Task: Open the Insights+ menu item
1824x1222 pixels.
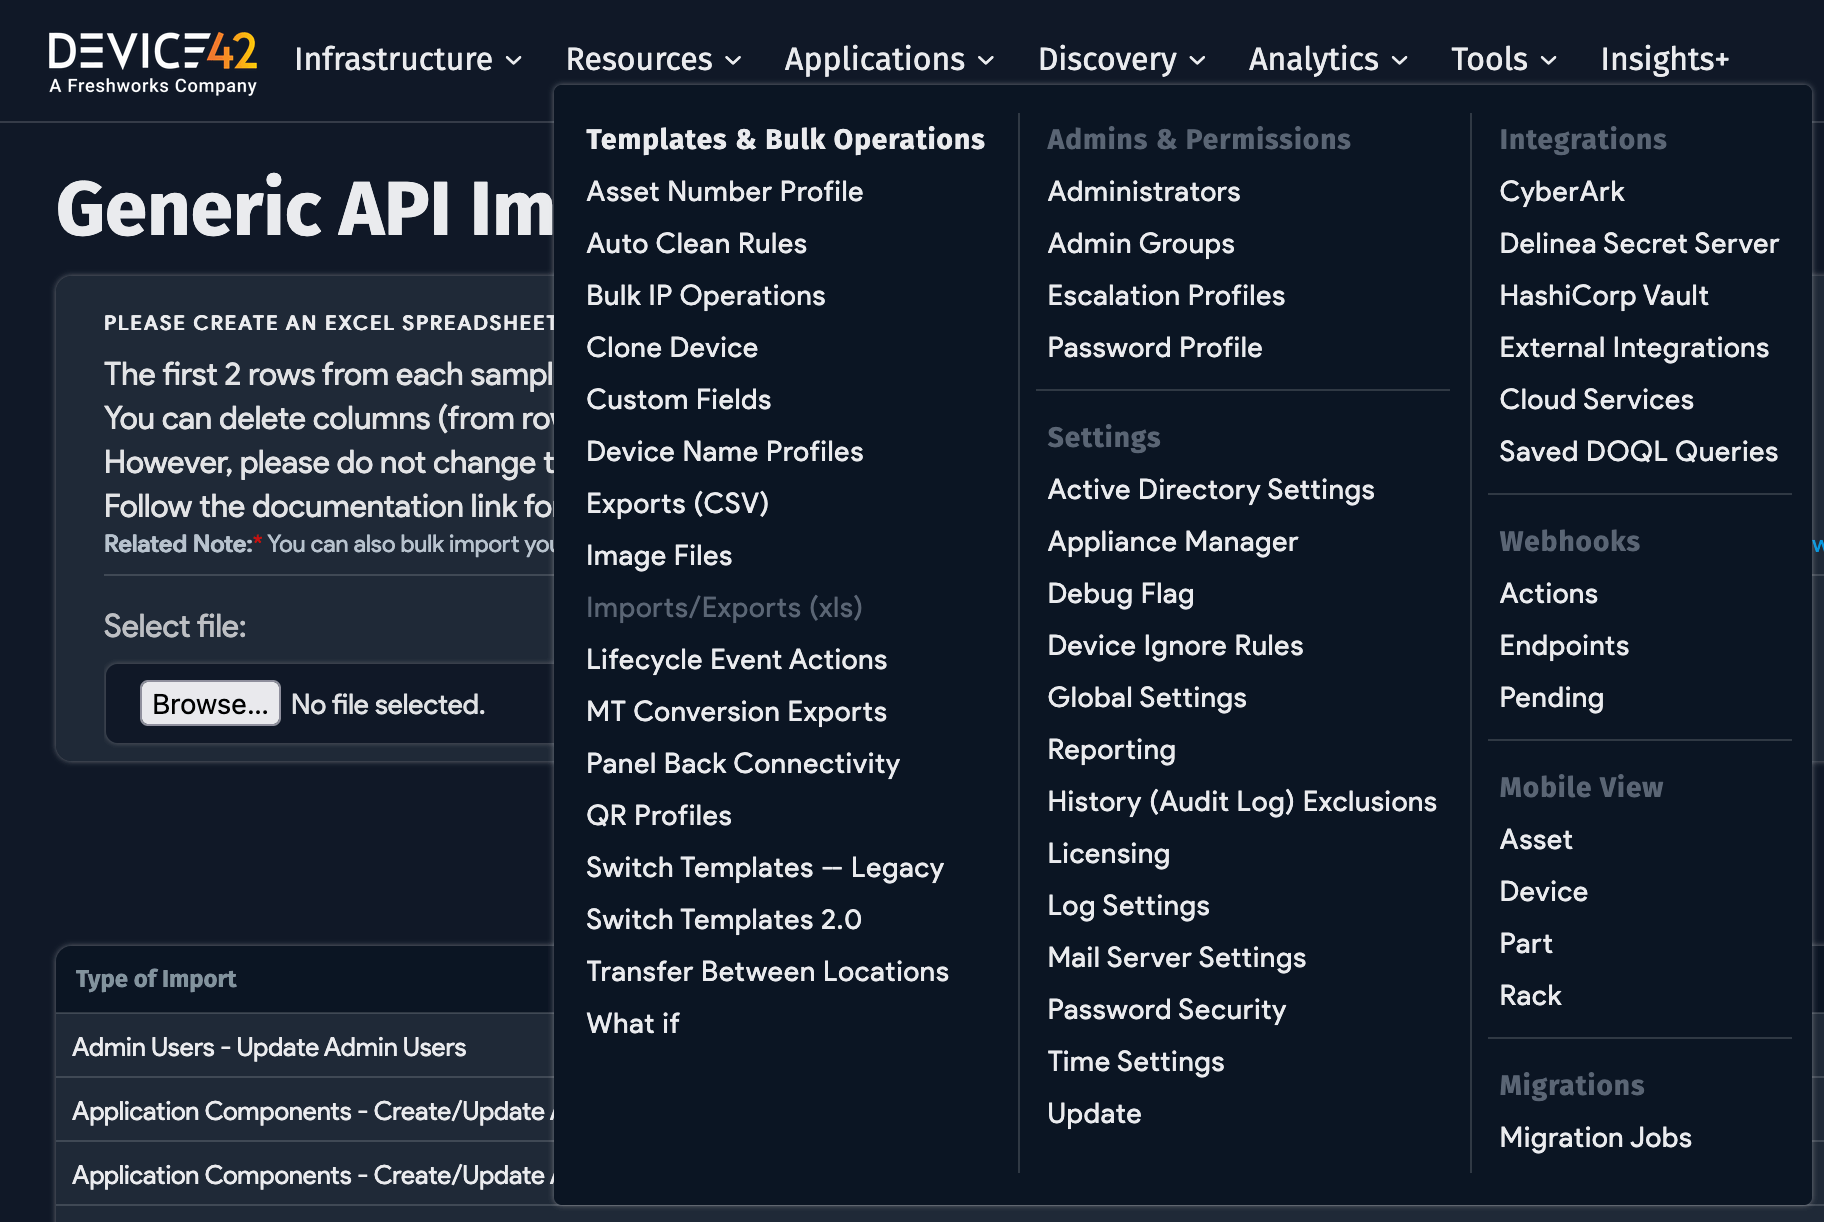Action: [1664, 60]
